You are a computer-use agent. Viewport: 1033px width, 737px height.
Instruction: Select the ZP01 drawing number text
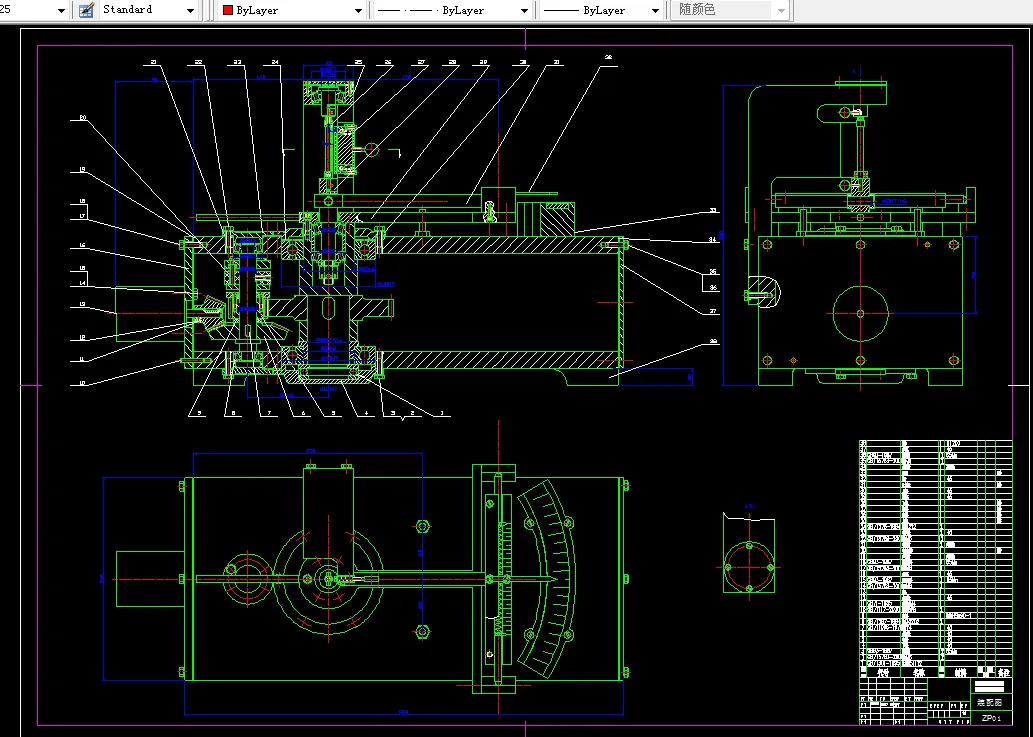point(991,718)
